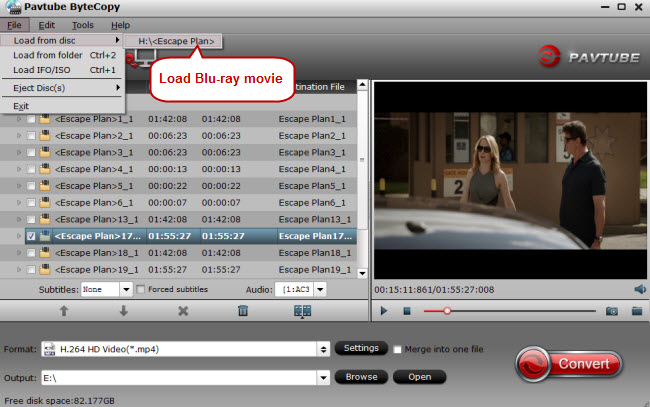Click the film icon of Escape Plan>2_1
Viewport: 650px width, 407px height.
45,136
